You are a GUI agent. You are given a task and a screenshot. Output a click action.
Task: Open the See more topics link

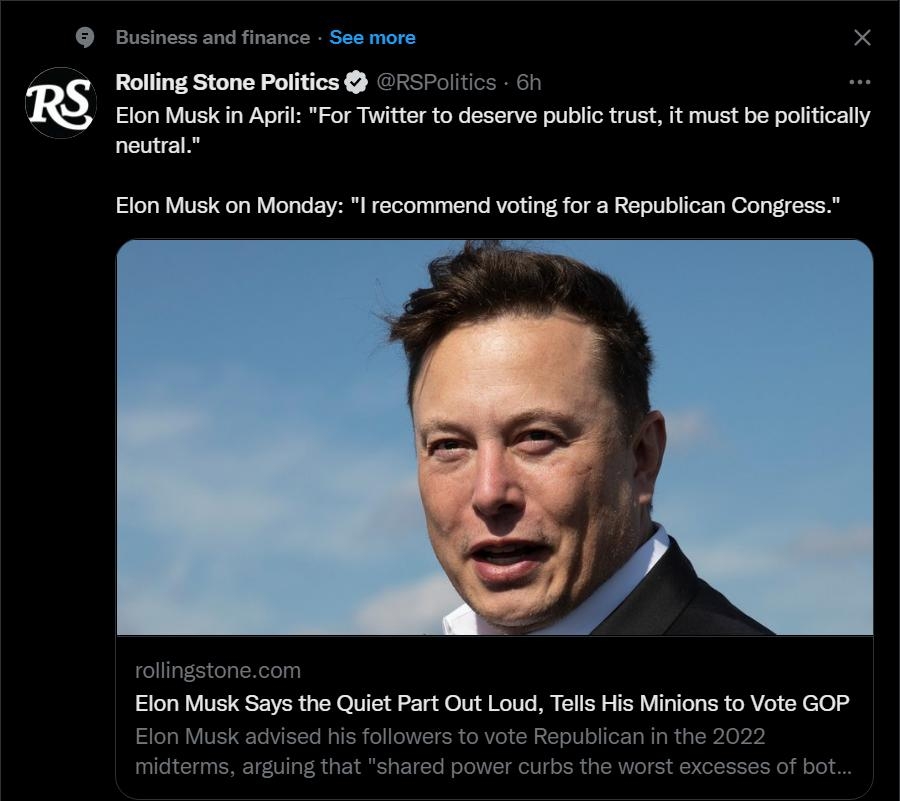pyautogui.click(x=371, y=37)
